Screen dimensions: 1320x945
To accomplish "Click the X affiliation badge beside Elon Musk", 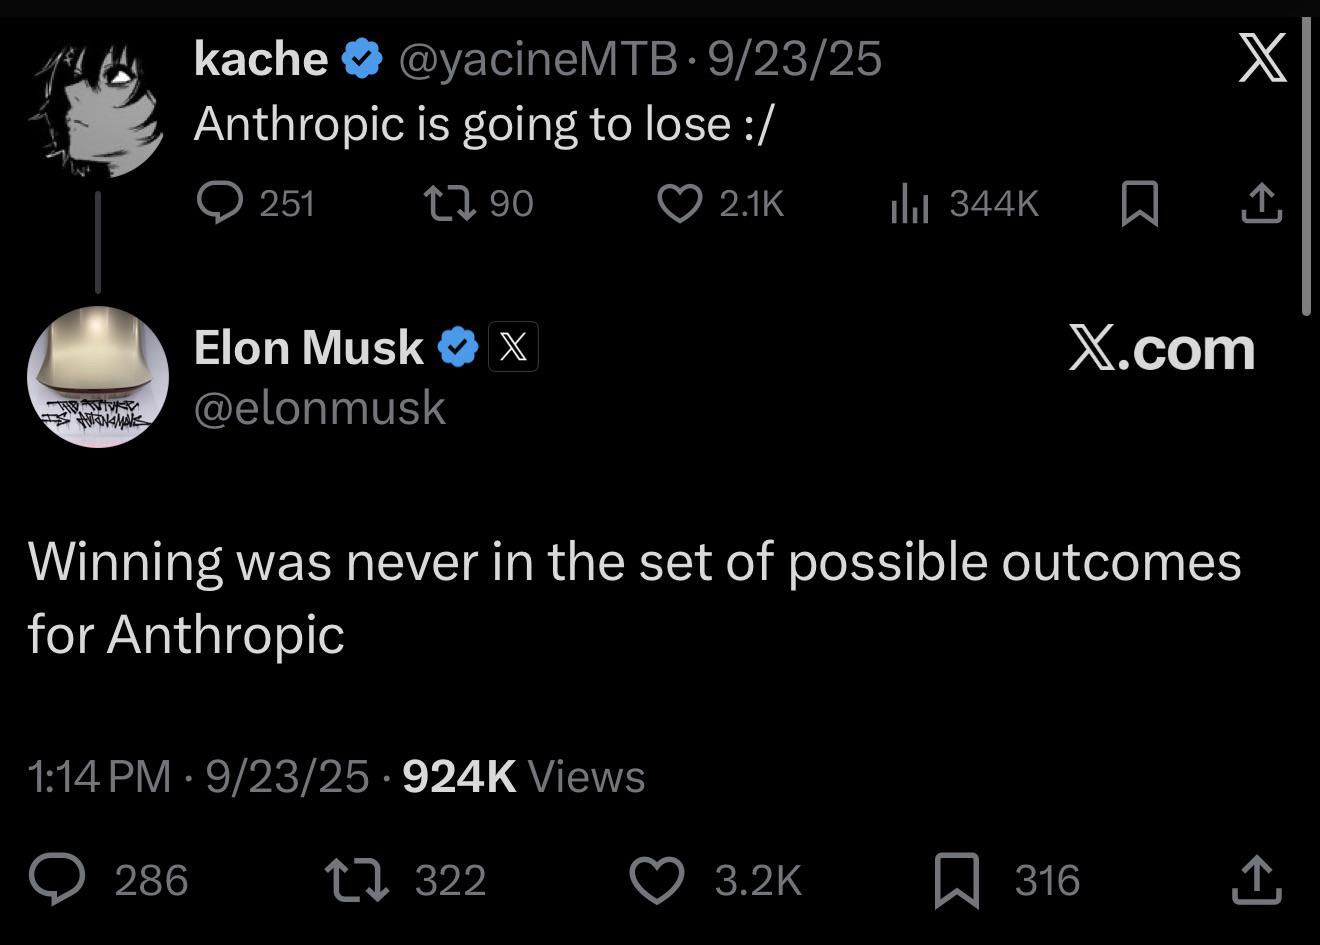I will pyautogui.click(x=513, y=347).
